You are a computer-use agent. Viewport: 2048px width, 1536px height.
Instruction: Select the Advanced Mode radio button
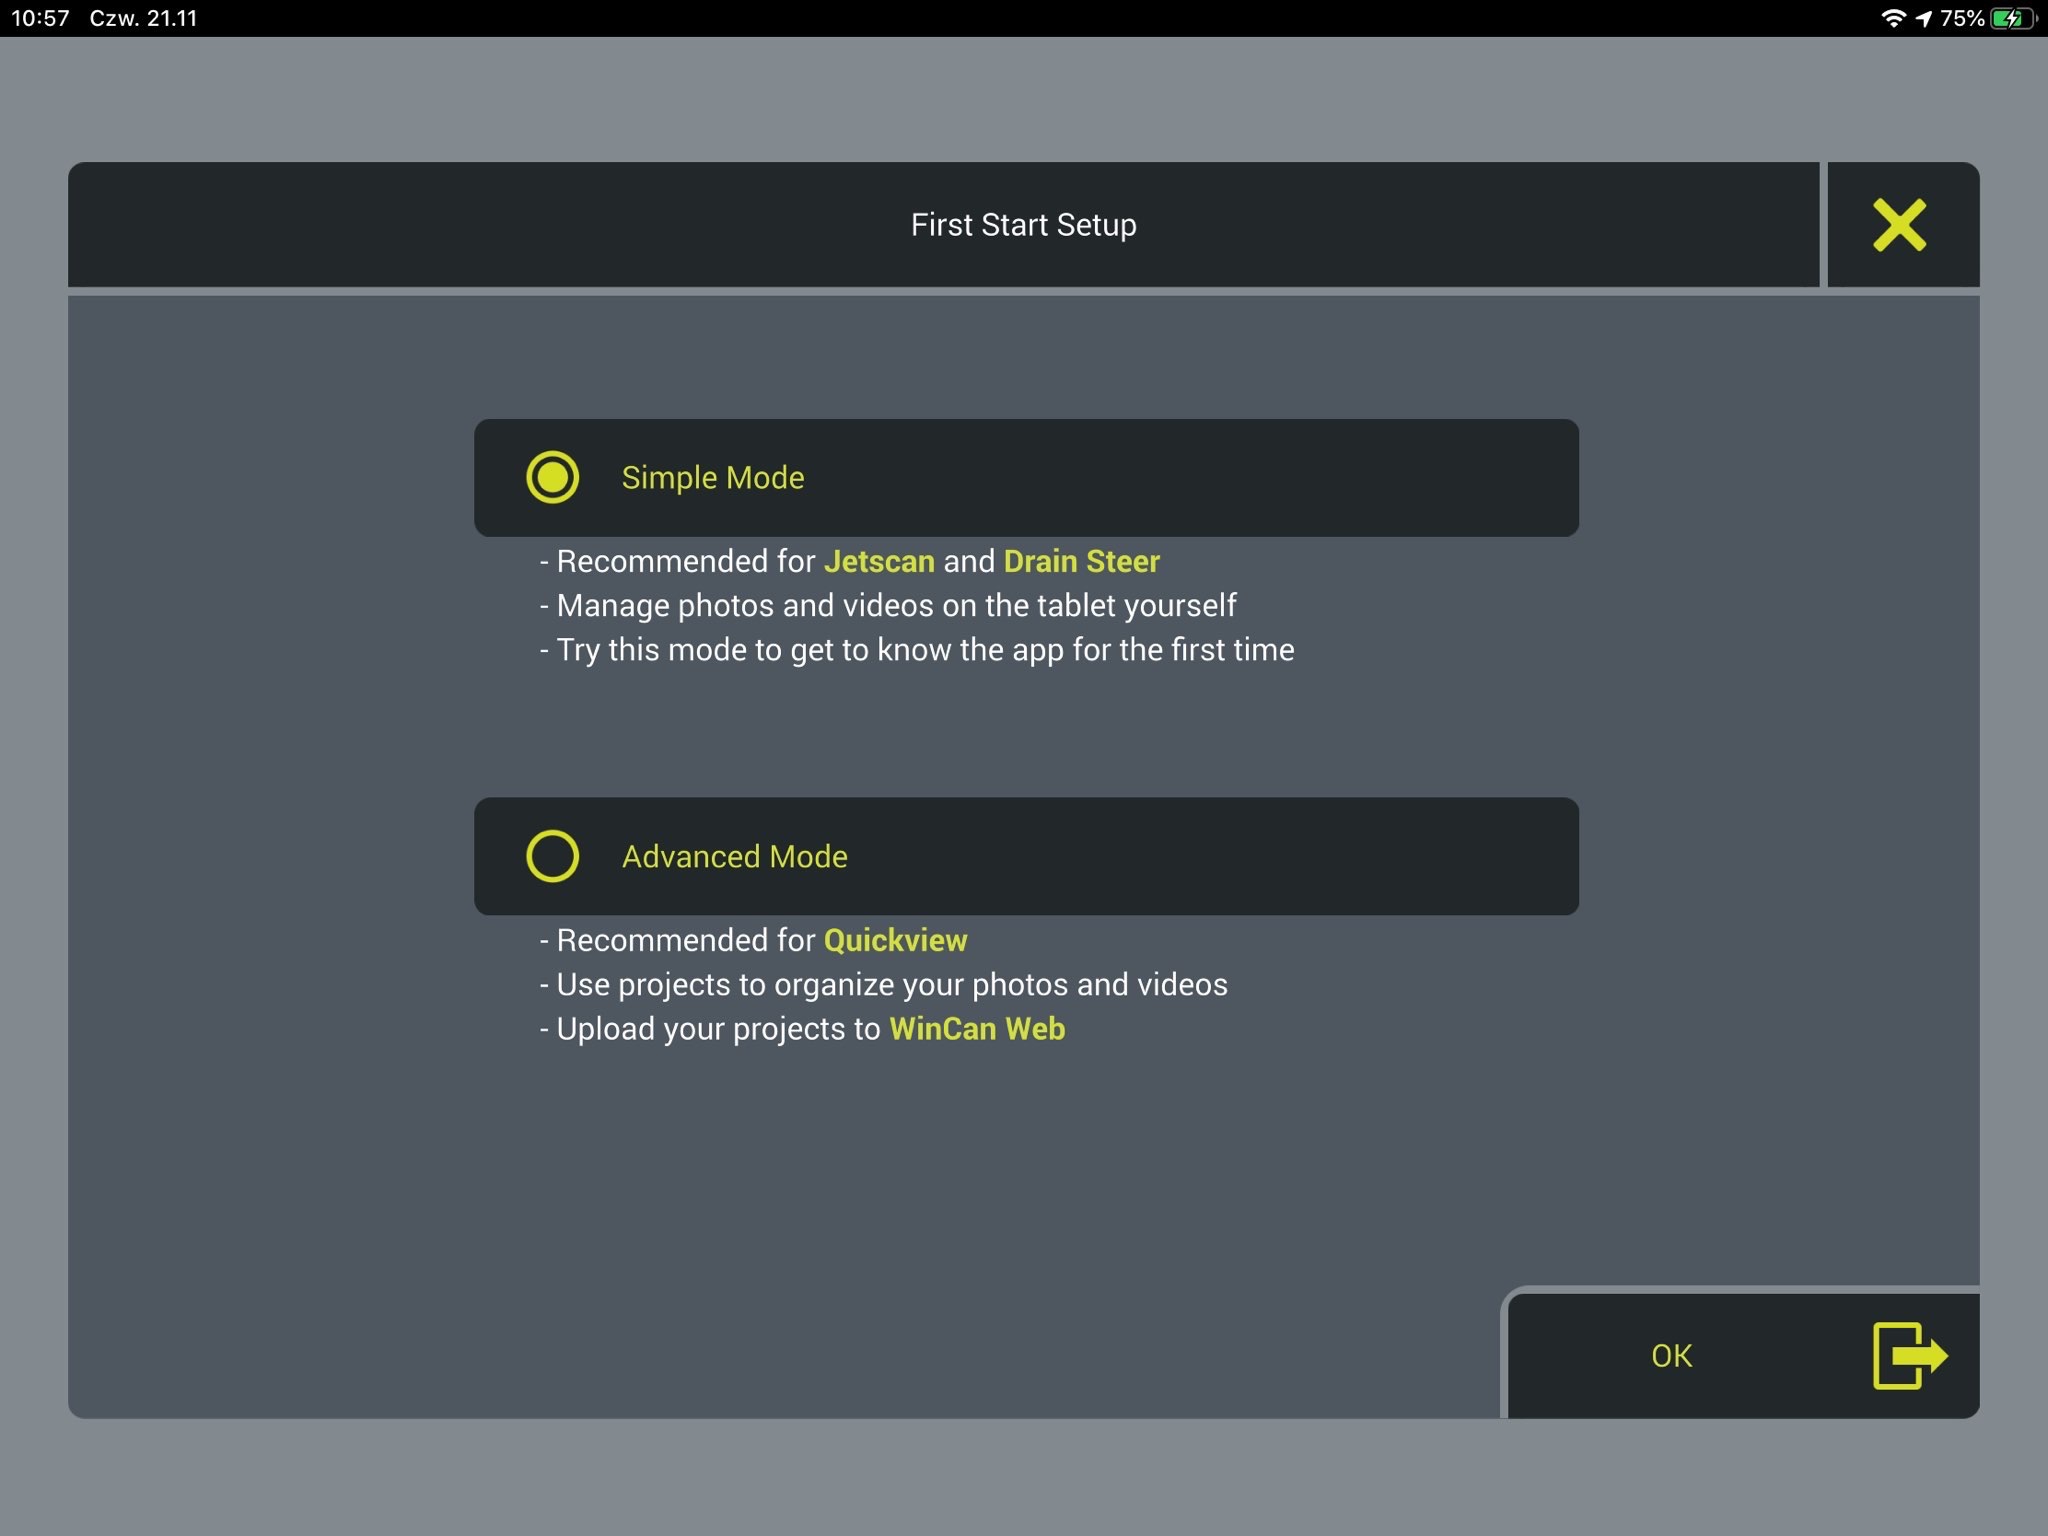click(552, 856)
